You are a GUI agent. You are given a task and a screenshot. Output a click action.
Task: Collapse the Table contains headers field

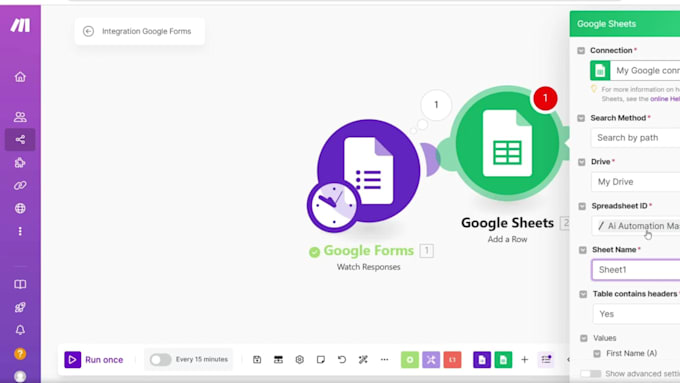click(x=583, y=294)
